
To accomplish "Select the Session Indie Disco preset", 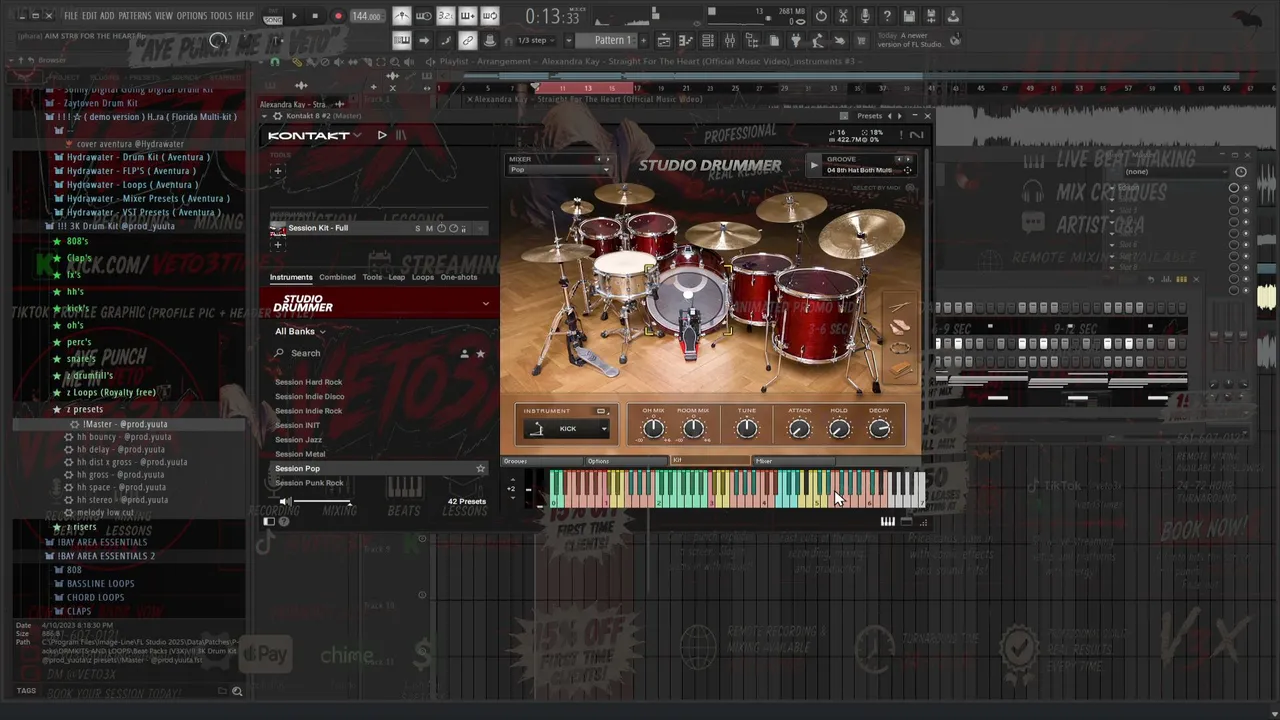I will click(310, 396).
